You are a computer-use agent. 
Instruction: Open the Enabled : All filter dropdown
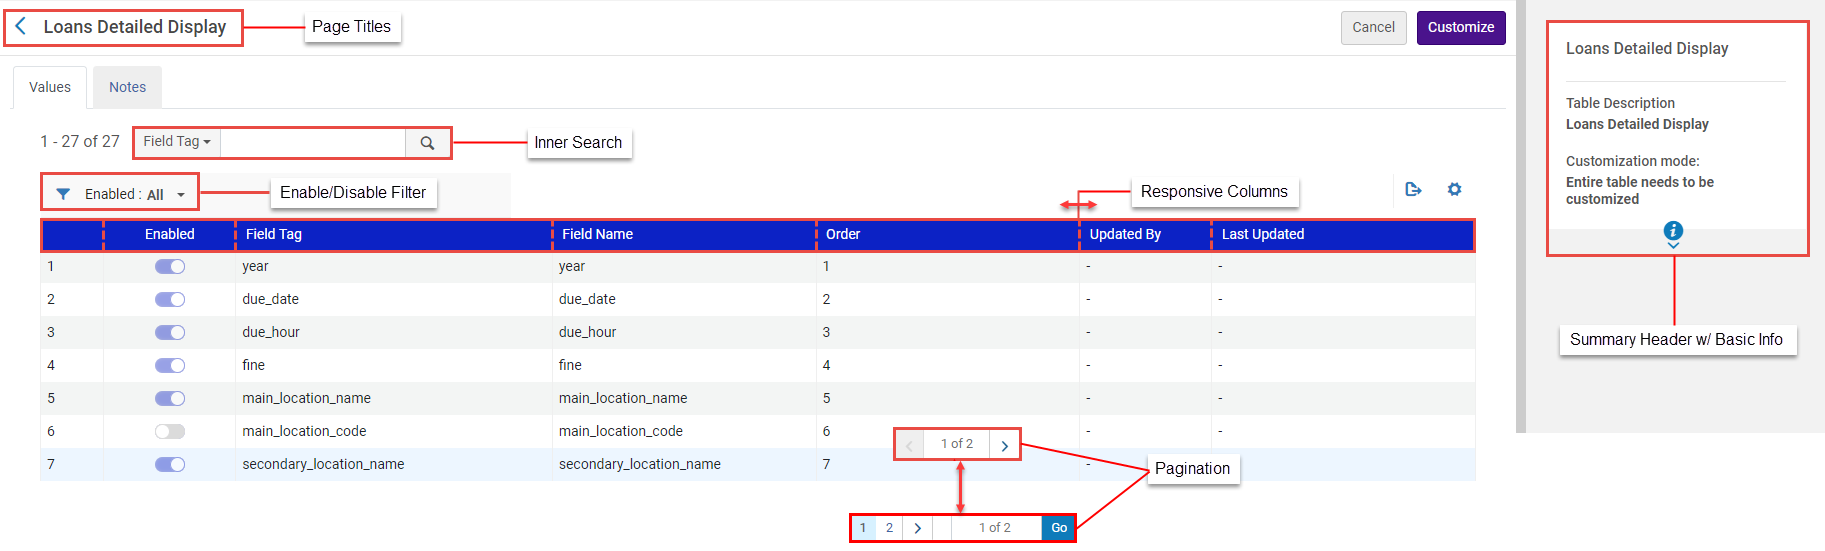click(135, 194)
